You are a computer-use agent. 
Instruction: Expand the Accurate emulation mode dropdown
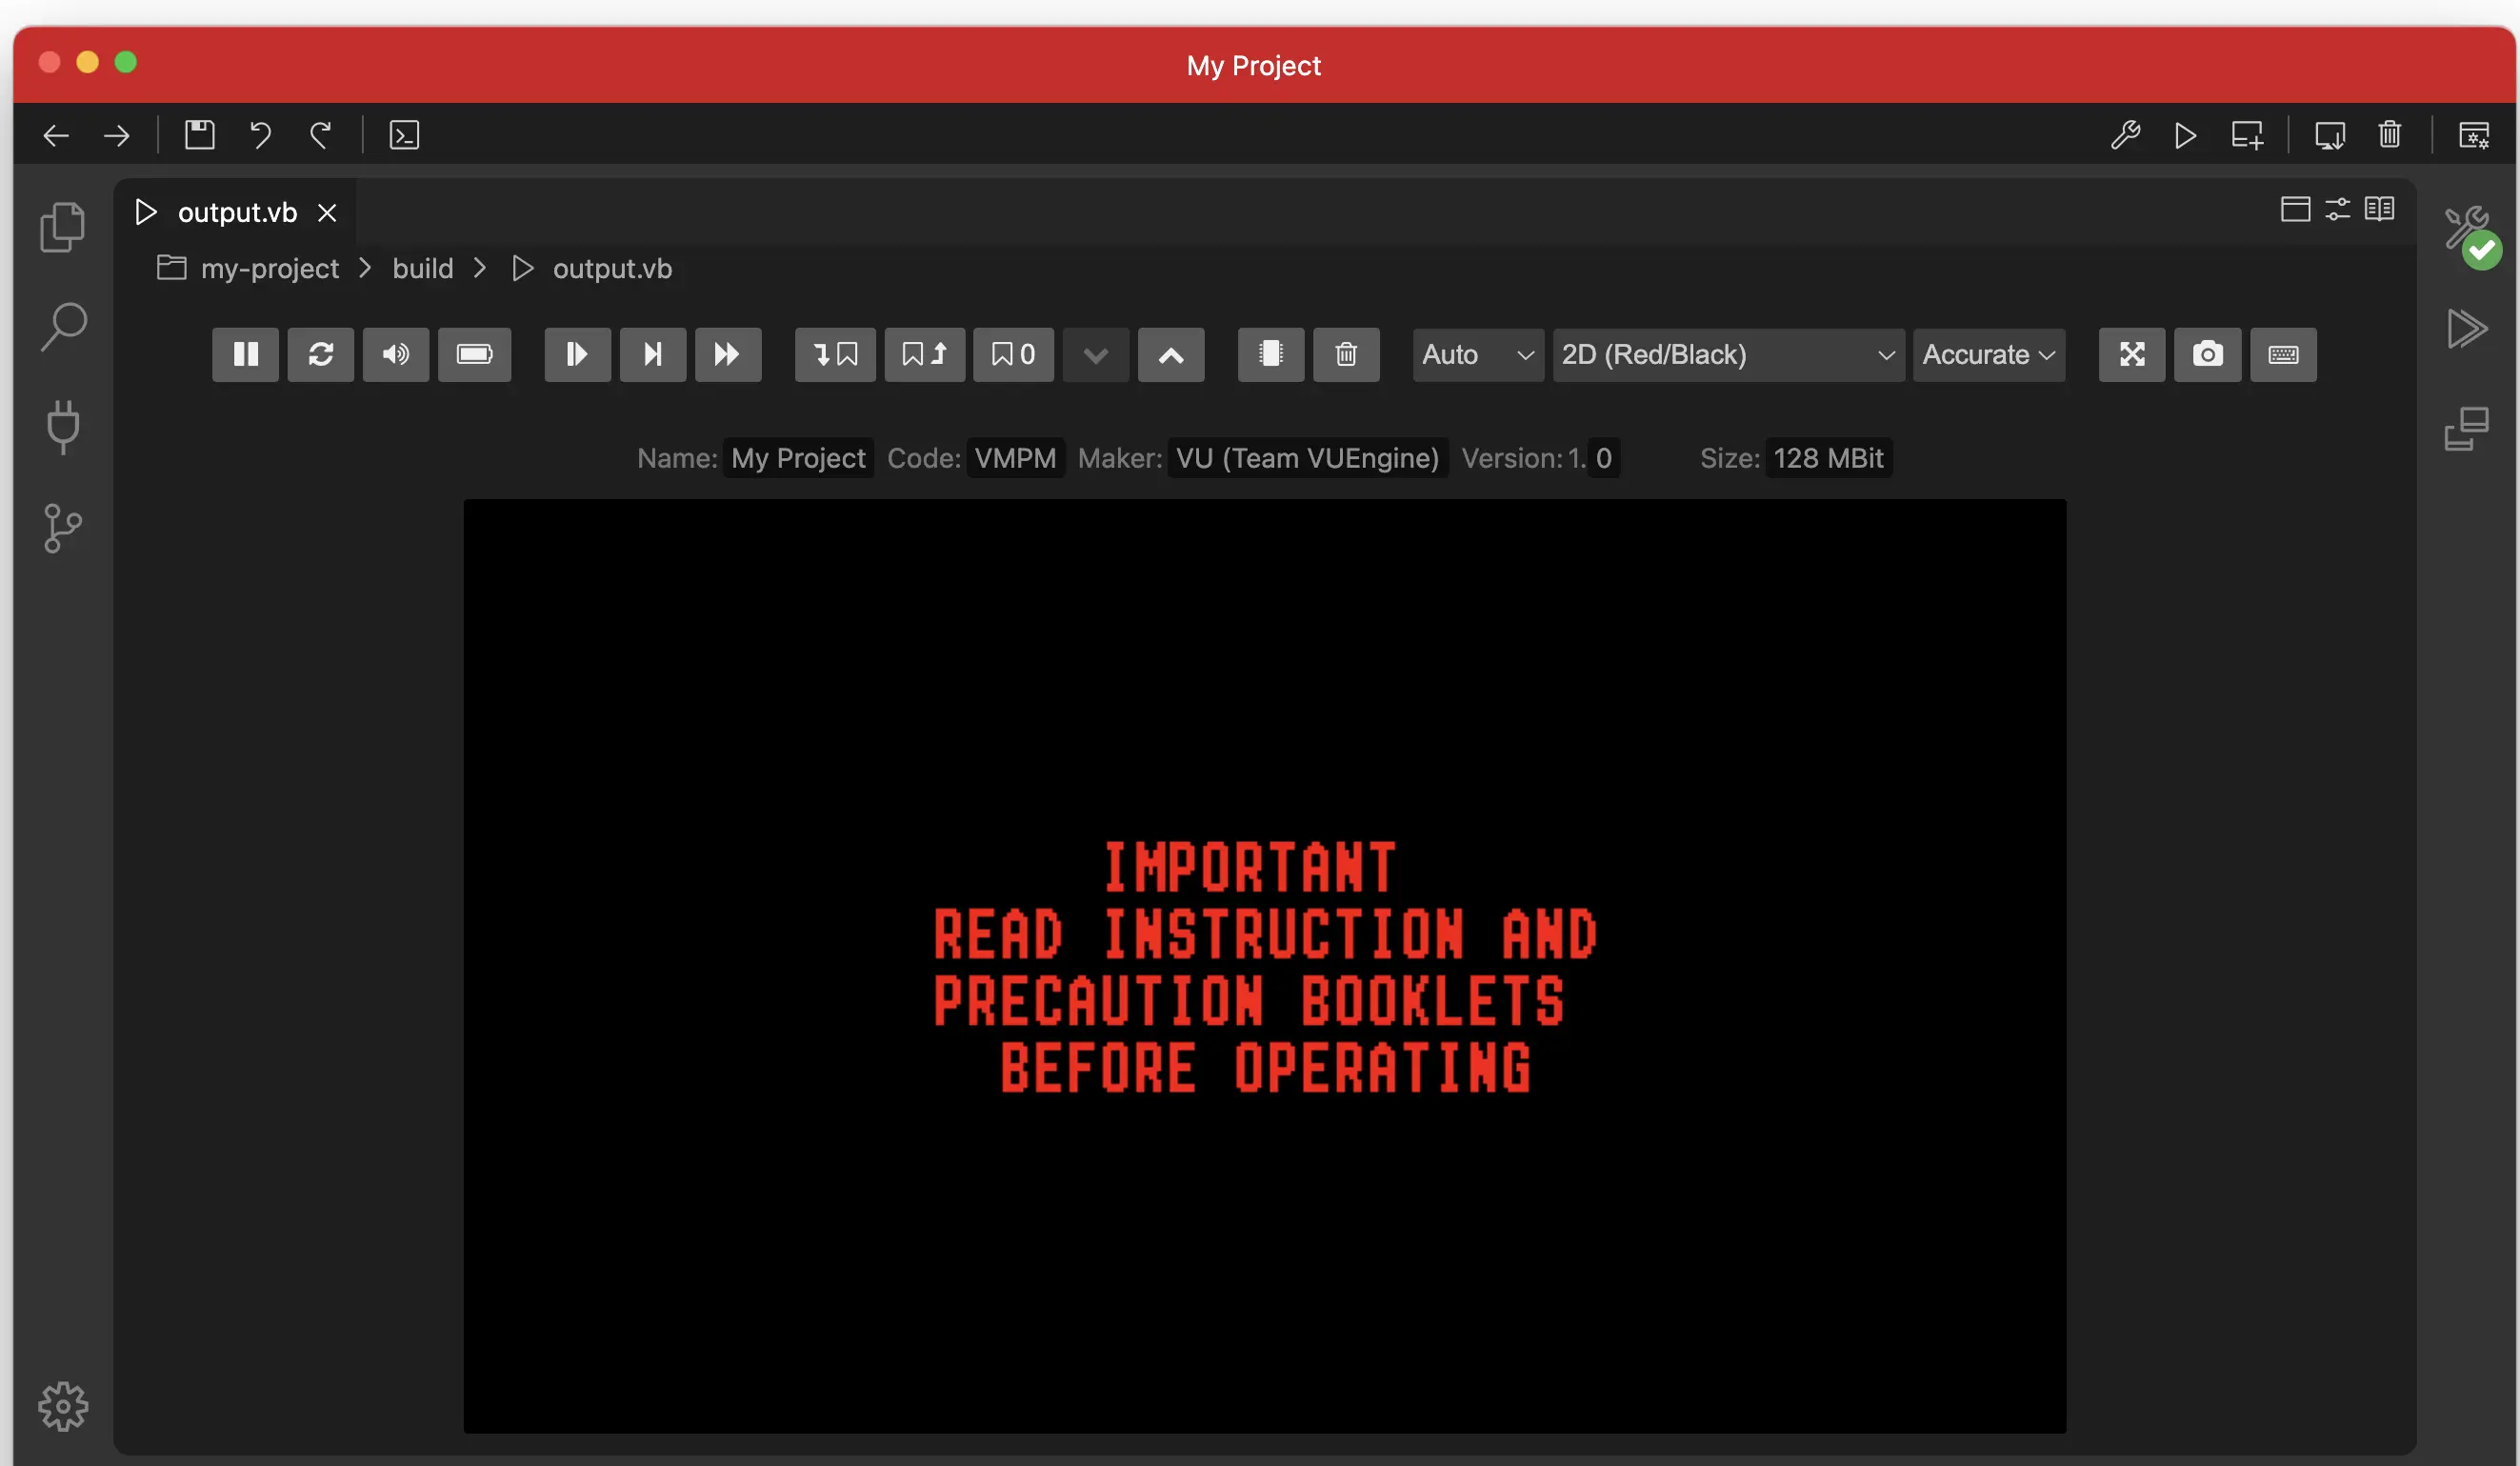1988,354
